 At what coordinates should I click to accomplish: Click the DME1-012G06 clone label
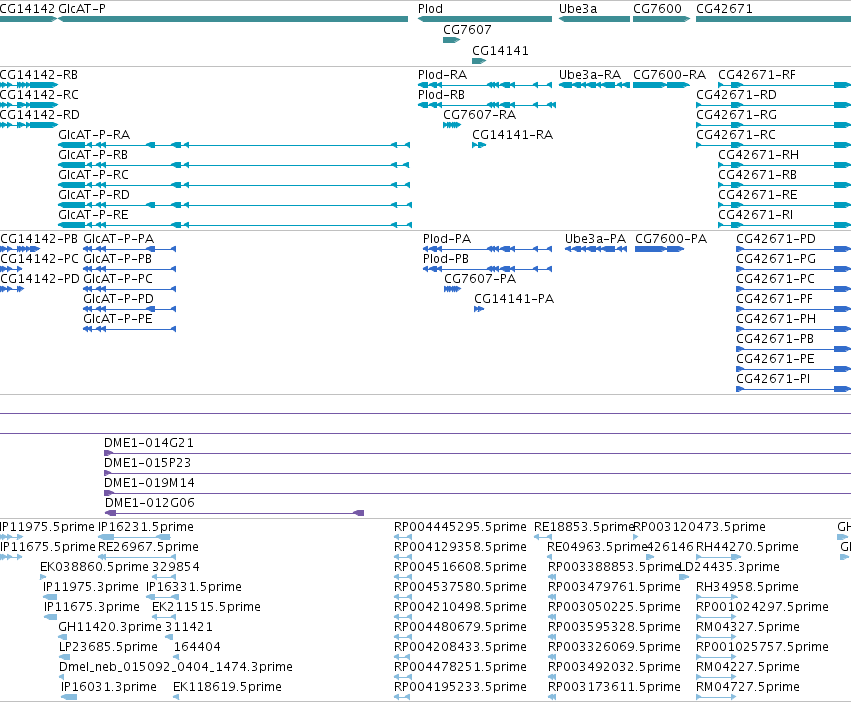150,503
